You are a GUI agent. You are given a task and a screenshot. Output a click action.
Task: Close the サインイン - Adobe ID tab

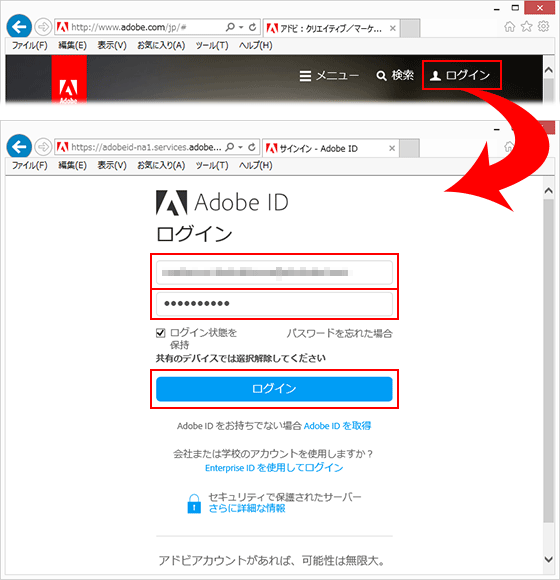tap(392, 148)
